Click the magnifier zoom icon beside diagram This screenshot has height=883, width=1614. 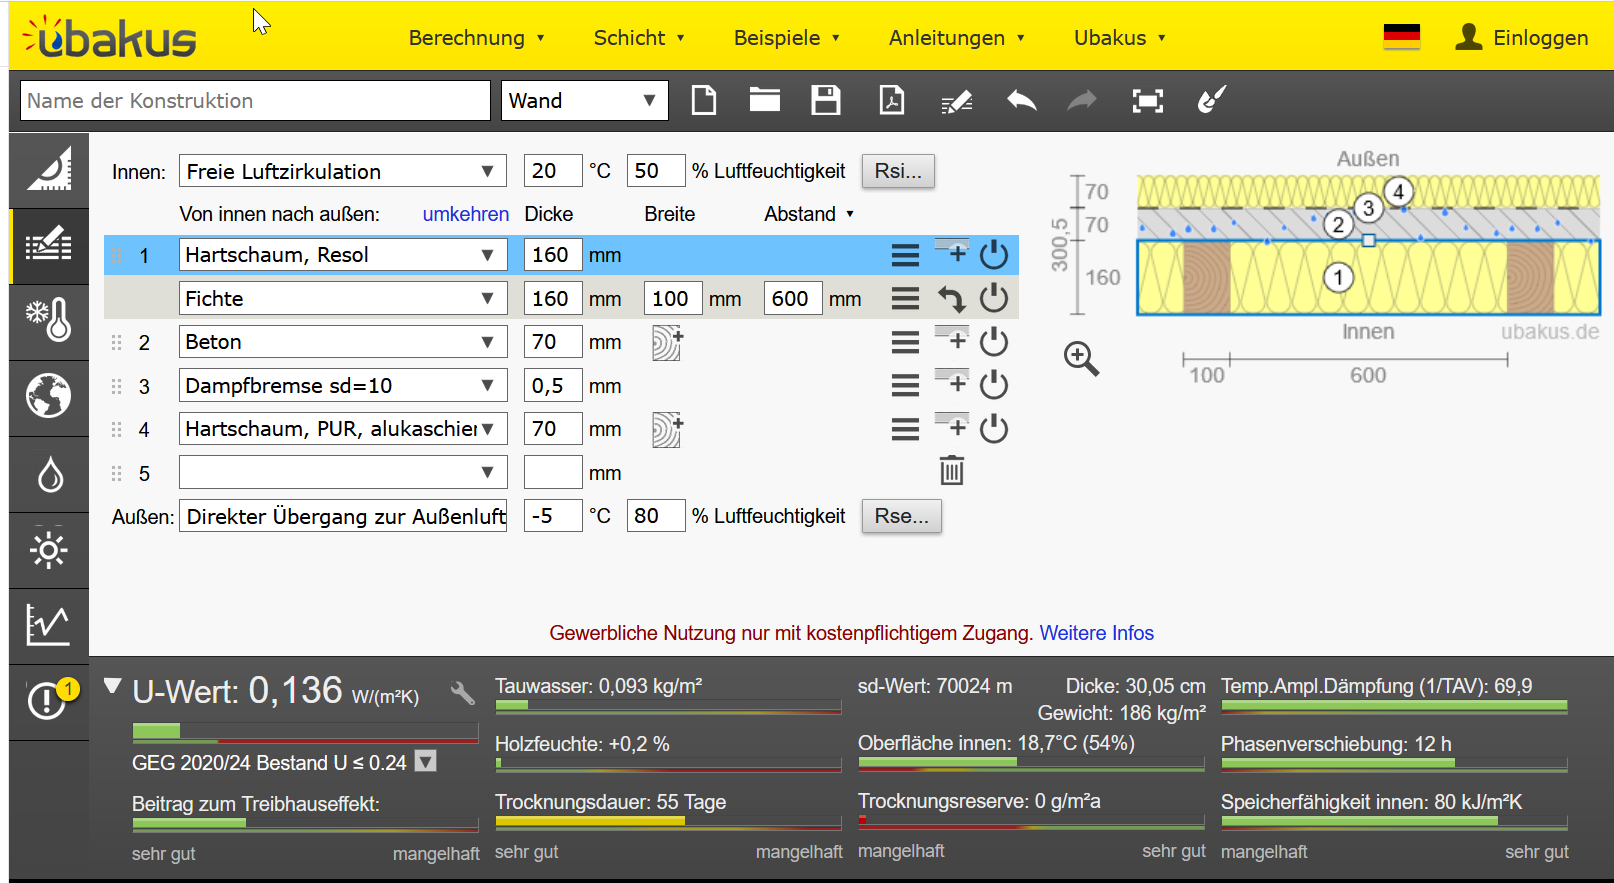[x=1081, y=358]
